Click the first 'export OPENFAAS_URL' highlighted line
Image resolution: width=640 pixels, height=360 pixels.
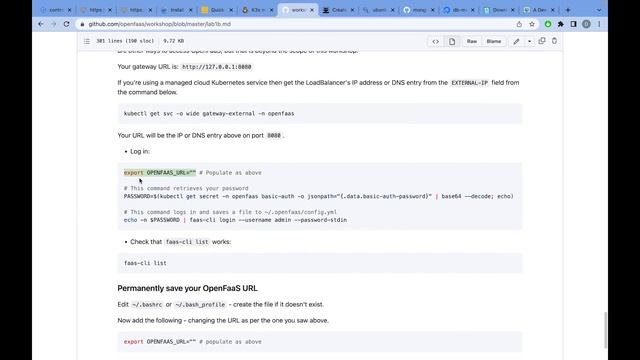160,173
